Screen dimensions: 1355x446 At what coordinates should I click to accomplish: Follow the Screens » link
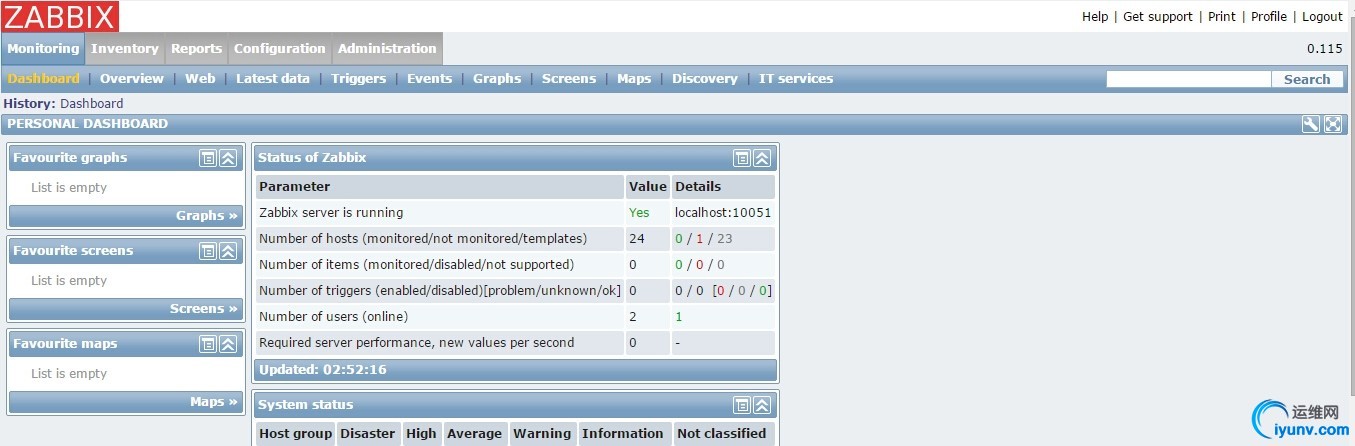[204, 308]
